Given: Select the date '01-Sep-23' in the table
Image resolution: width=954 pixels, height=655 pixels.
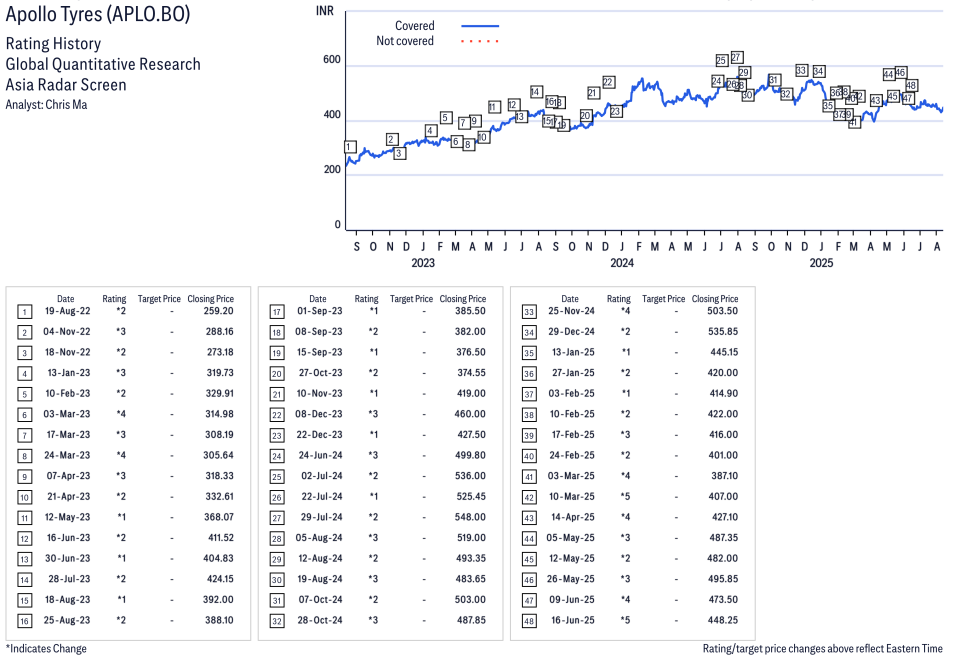Looking at the screenshot, I should (x=319, y=311).
